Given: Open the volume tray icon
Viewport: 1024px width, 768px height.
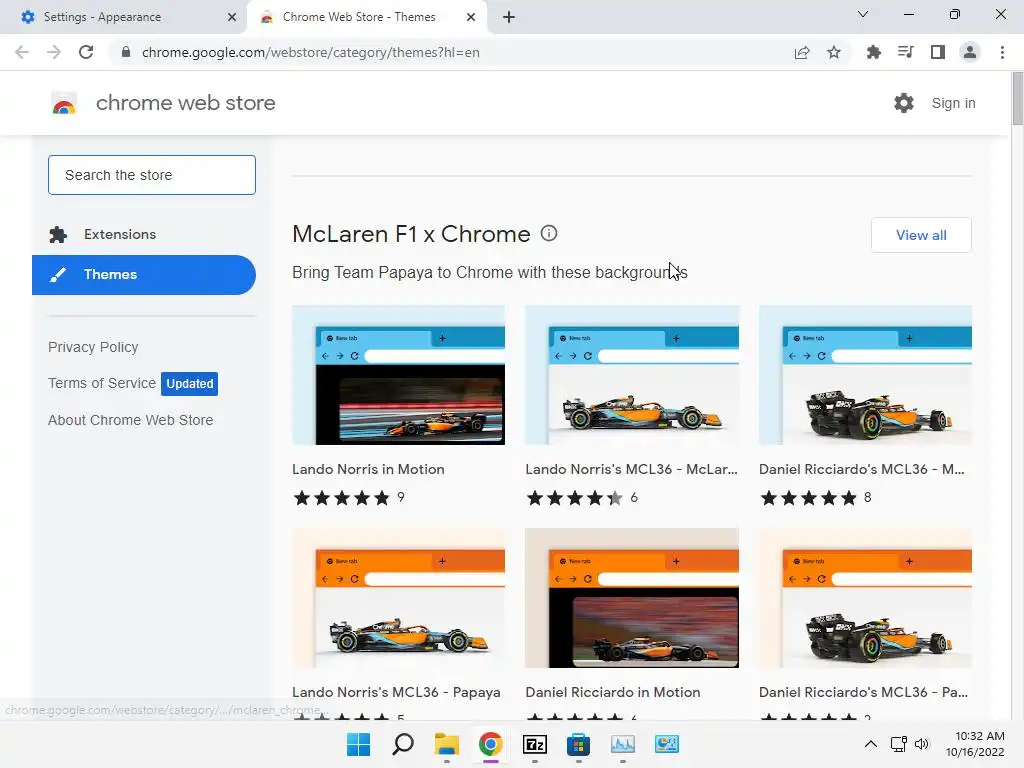Looking at the screenshot, I should click(x=921, y=744).
